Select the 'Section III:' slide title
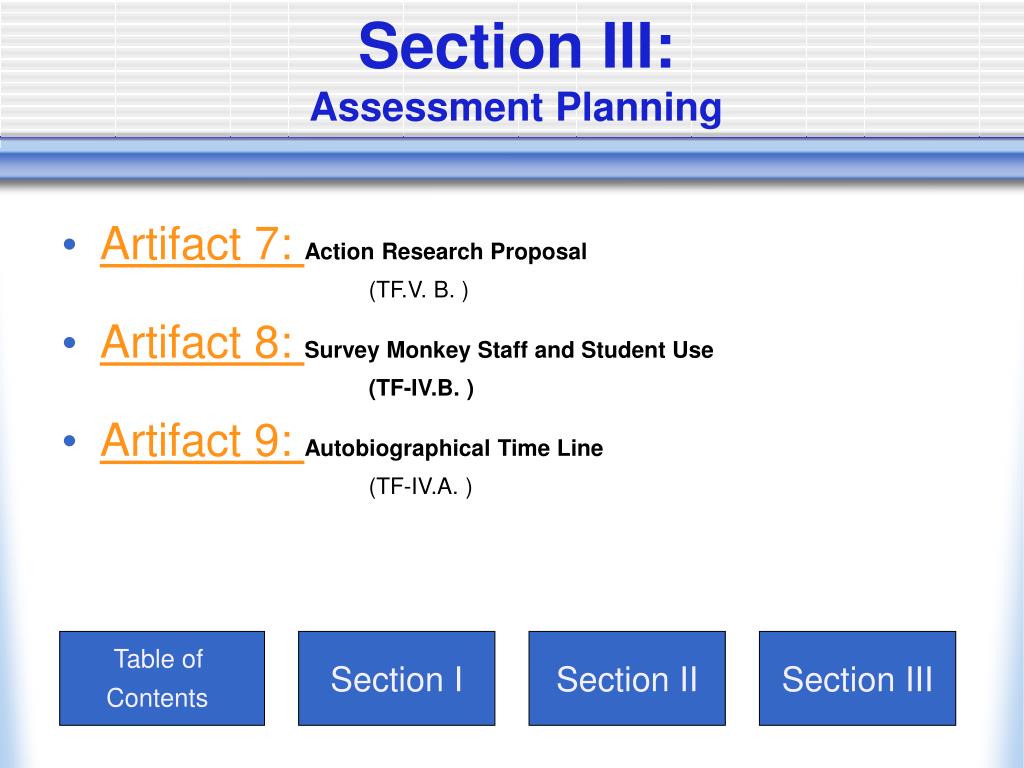1024x768 pixels. (x=516, y=46)
